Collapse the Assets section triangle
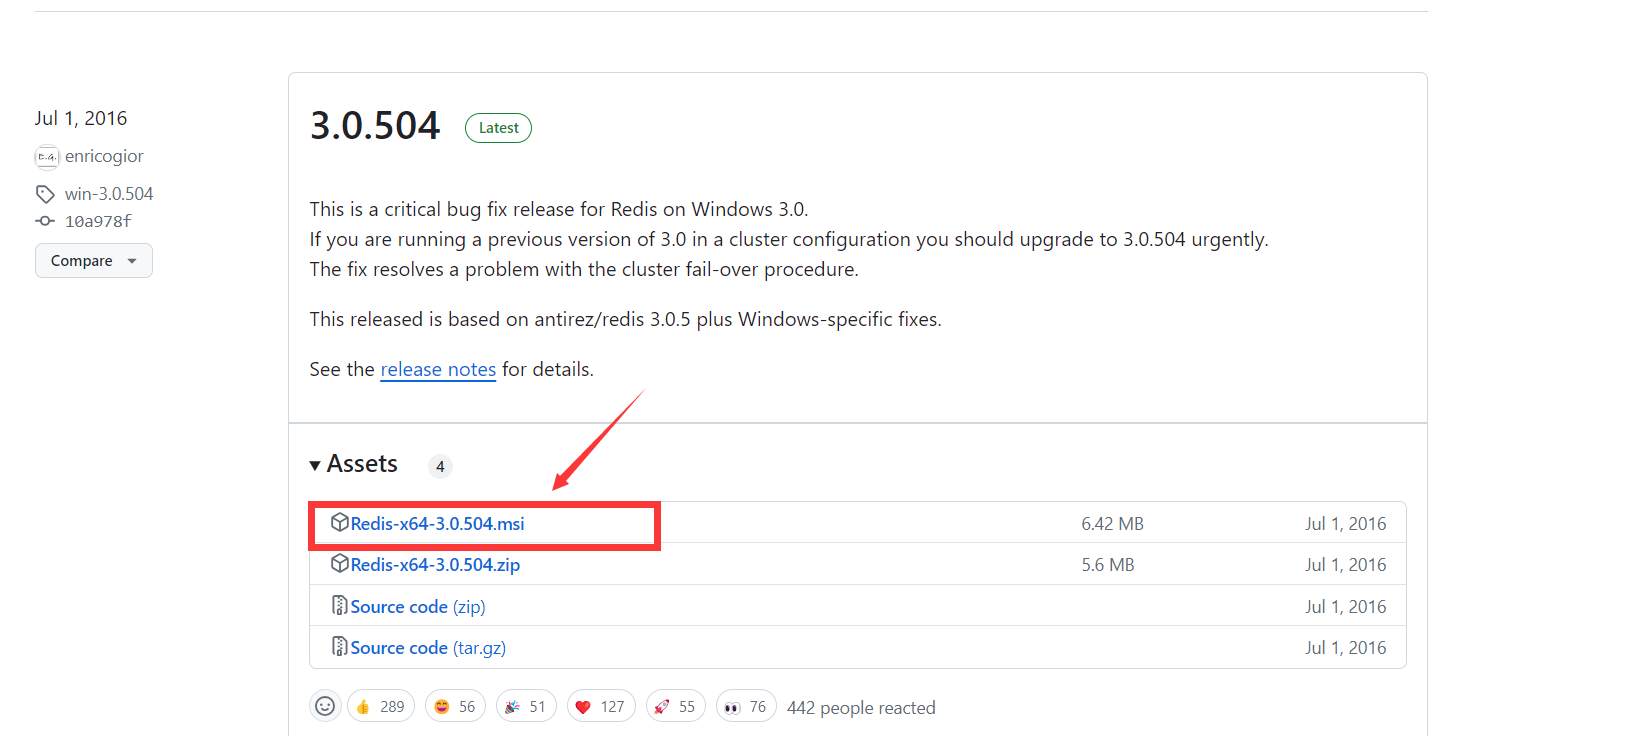Screen dimensions: 1645x736 (316, 465)
